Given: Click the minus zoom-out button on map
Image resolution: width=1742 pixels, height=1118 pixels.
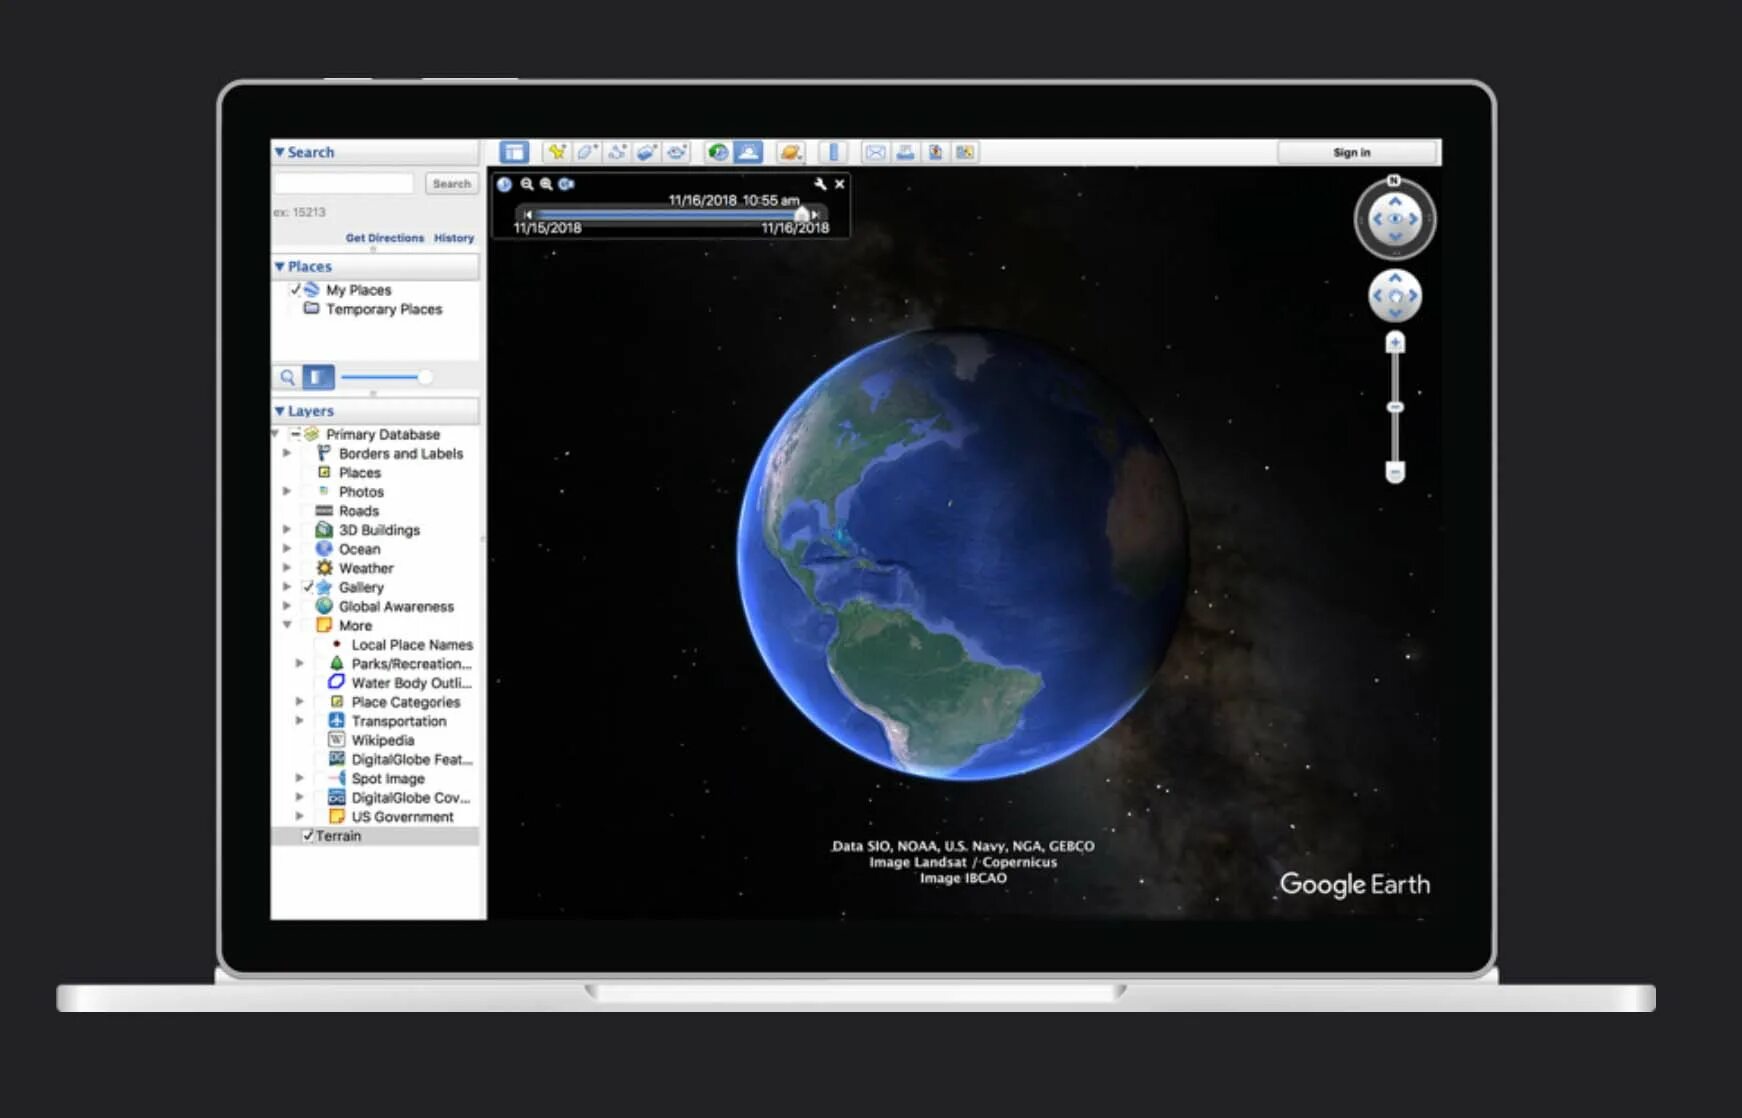Looking at the screenshot, I should point(1395,471).
